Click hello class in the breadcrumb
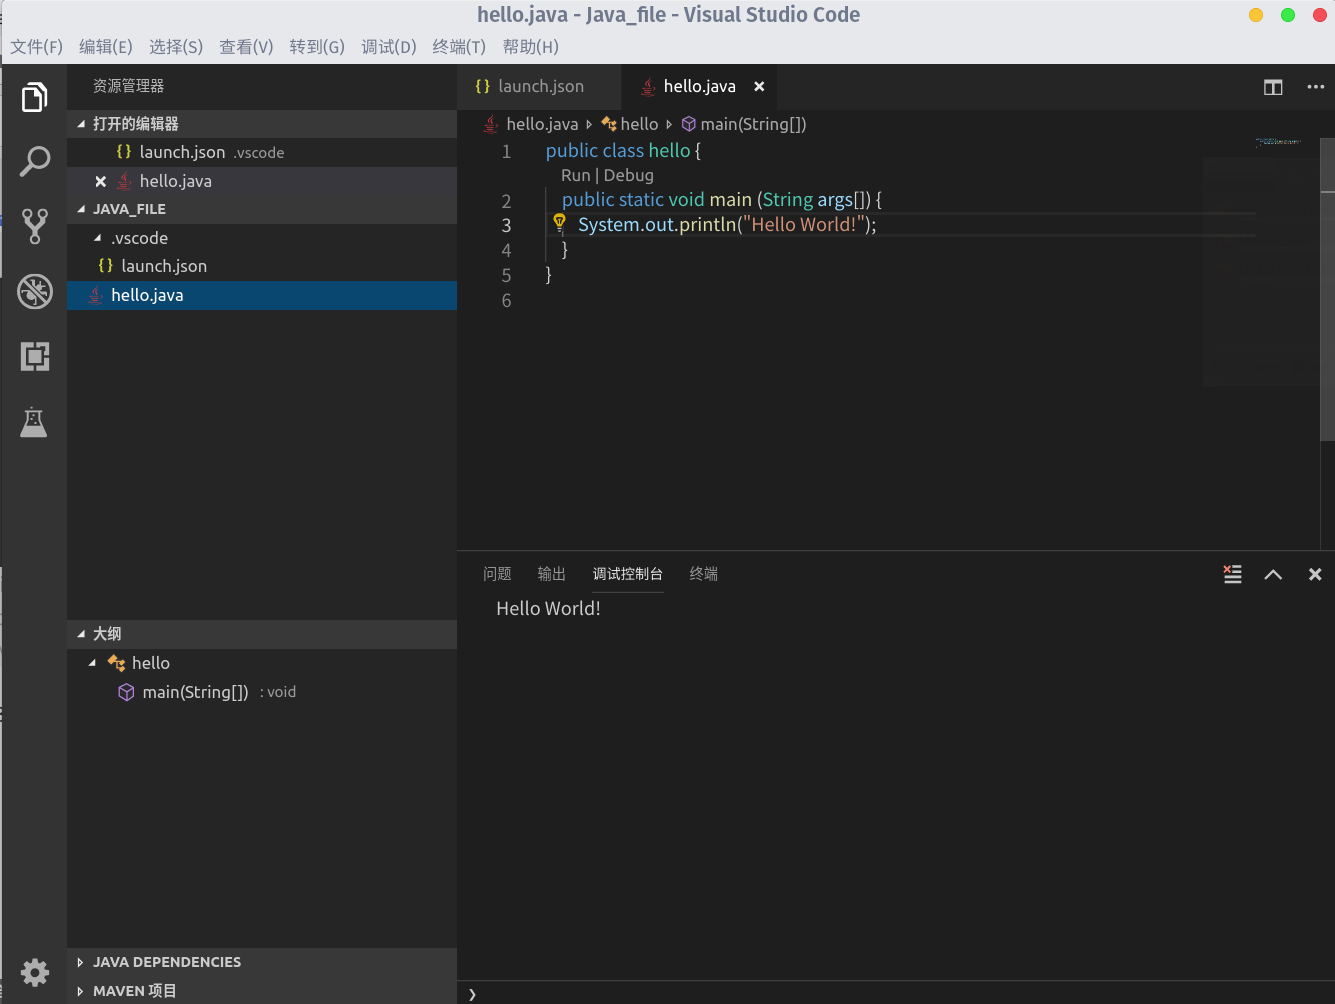 (639, 124)
